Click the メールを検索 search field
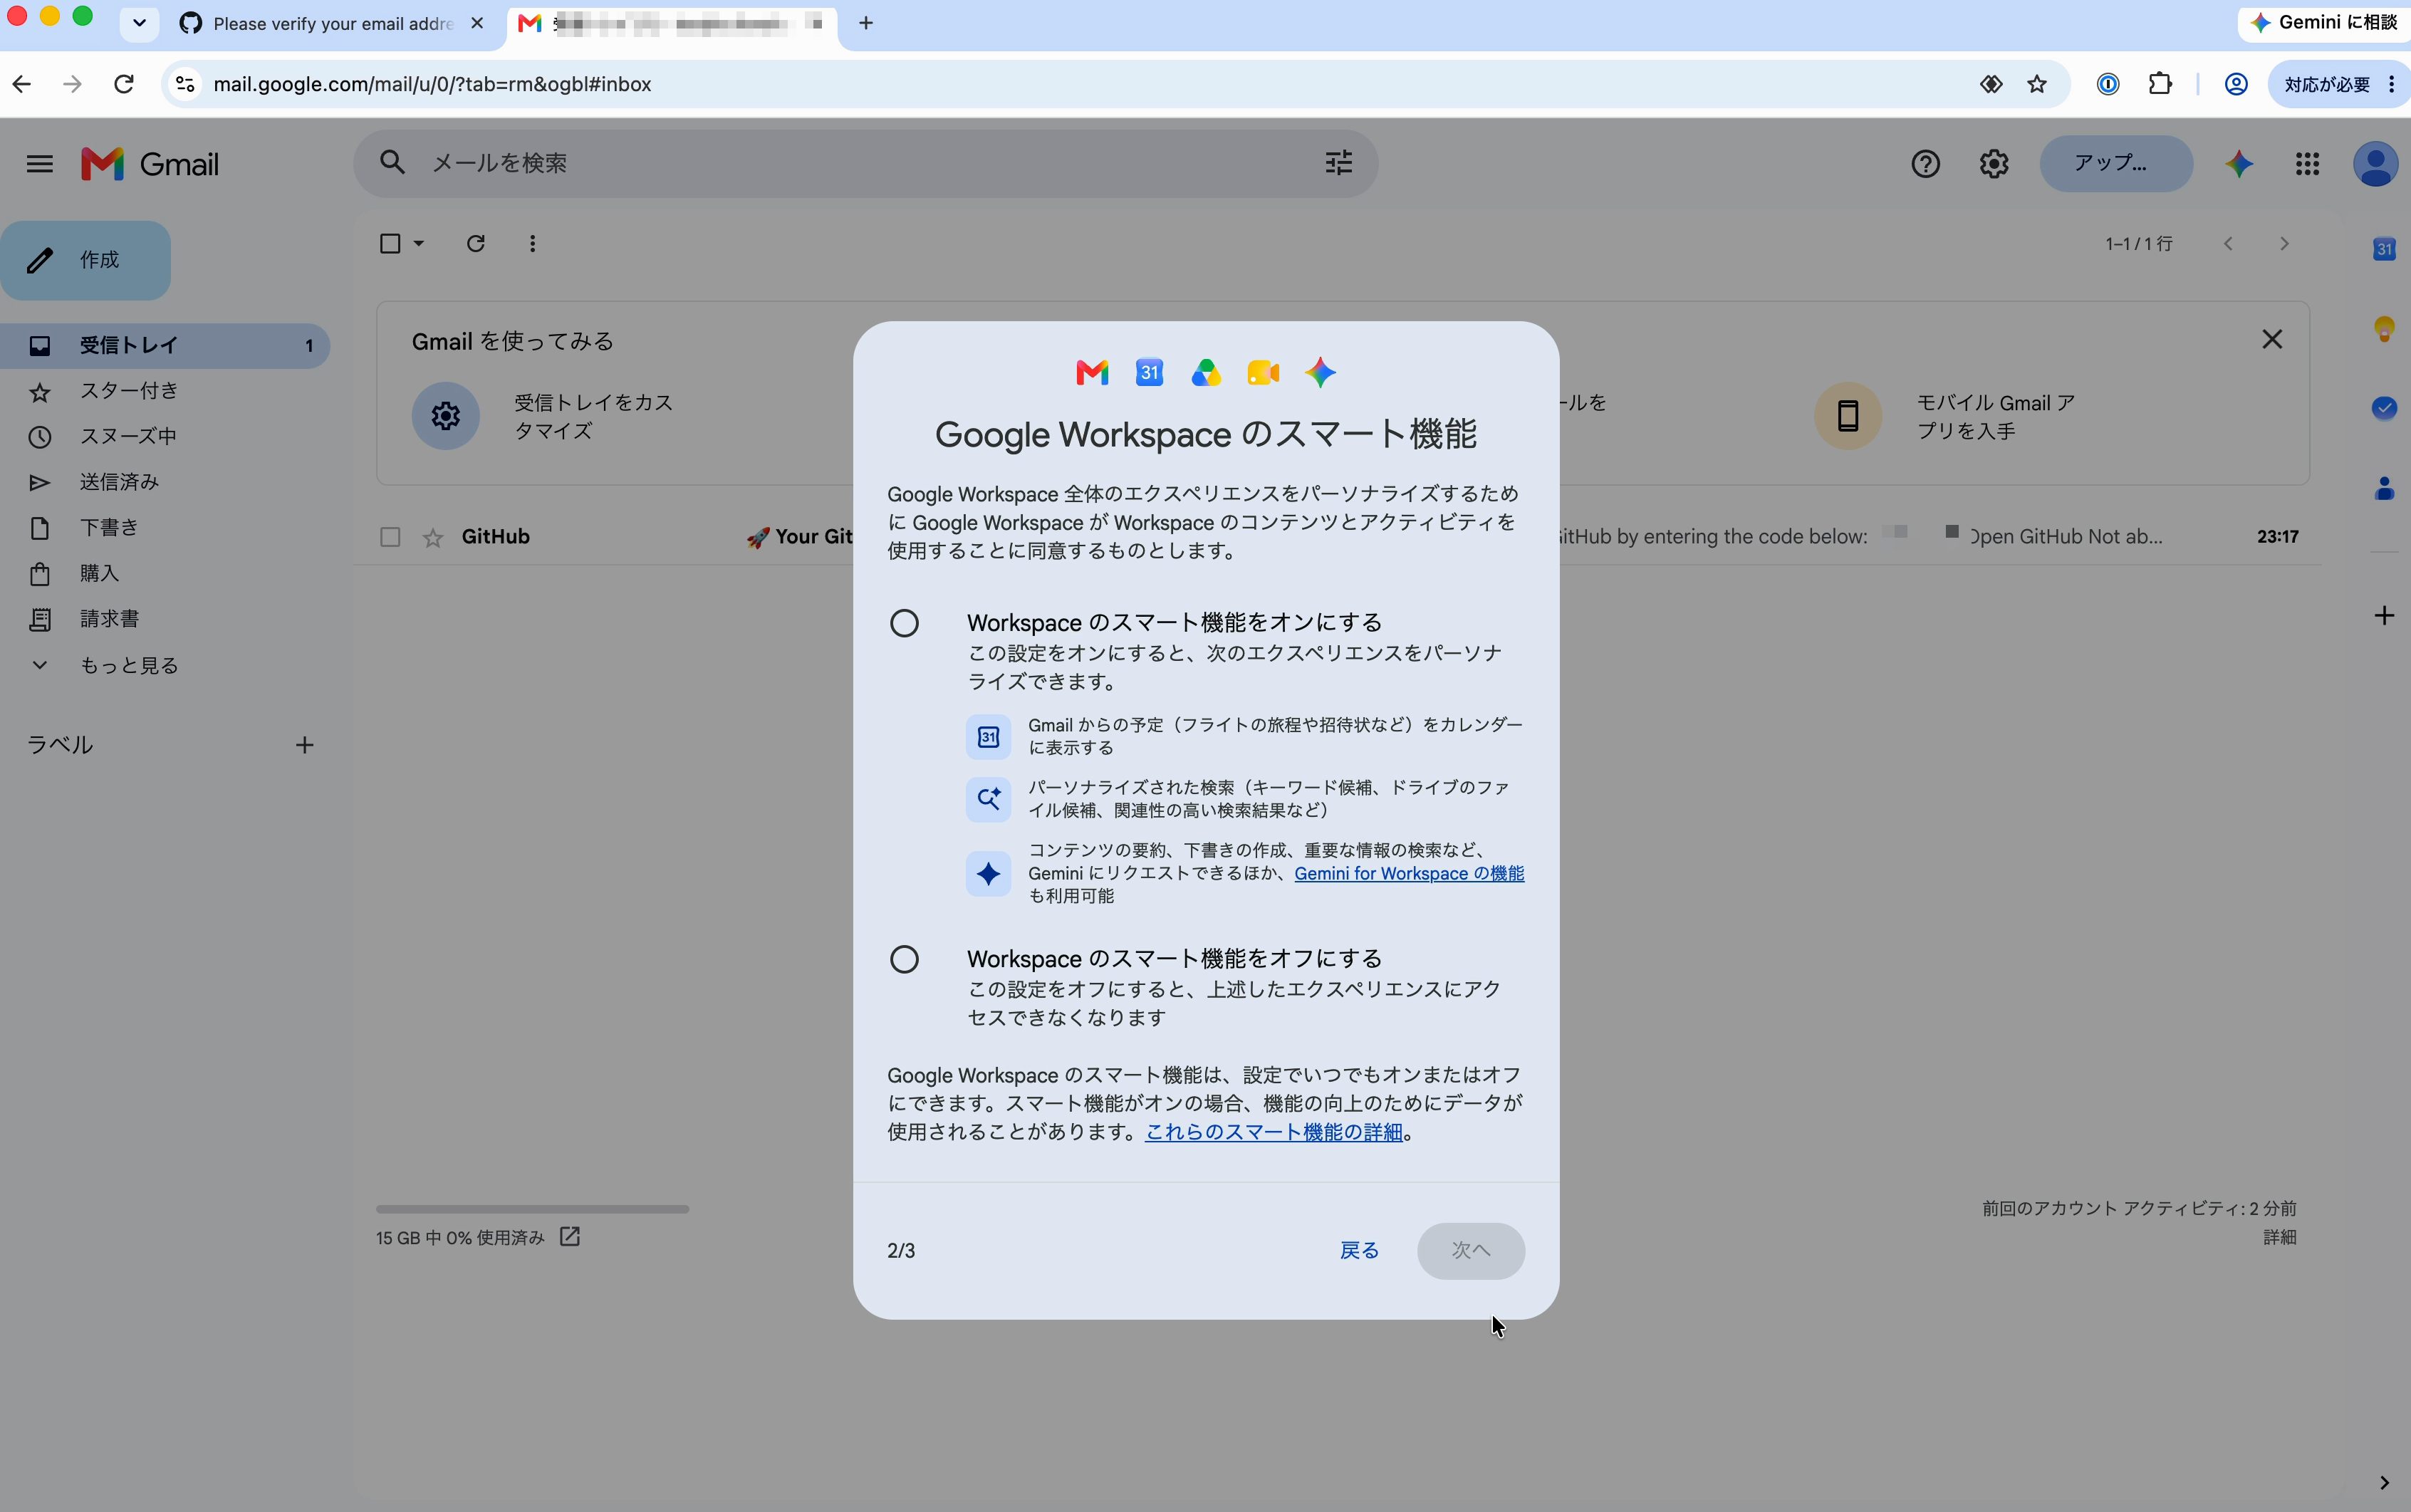The height and width of the screenshot is (1512, 2411). 865,163
